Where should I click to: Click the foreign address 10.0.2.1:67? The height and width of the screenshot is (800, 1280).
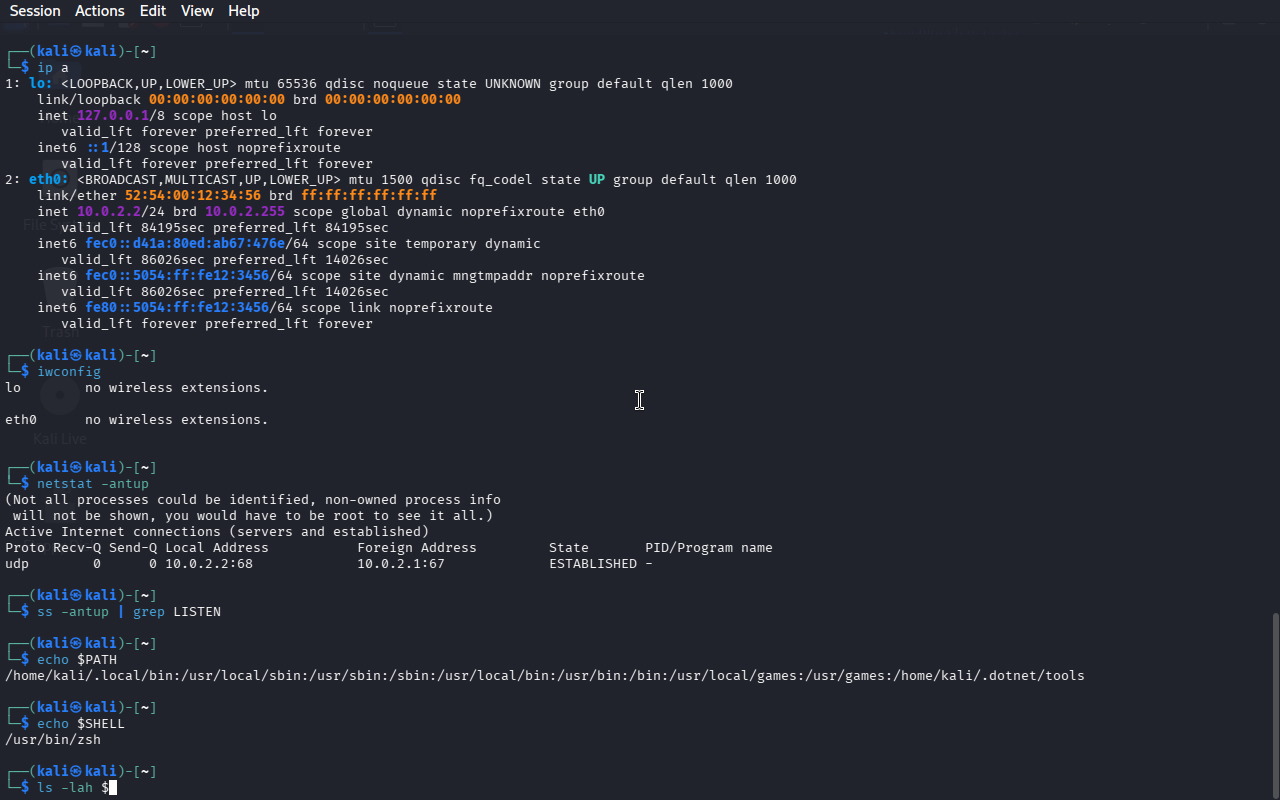pyautogui.click(x=401, y=564)
